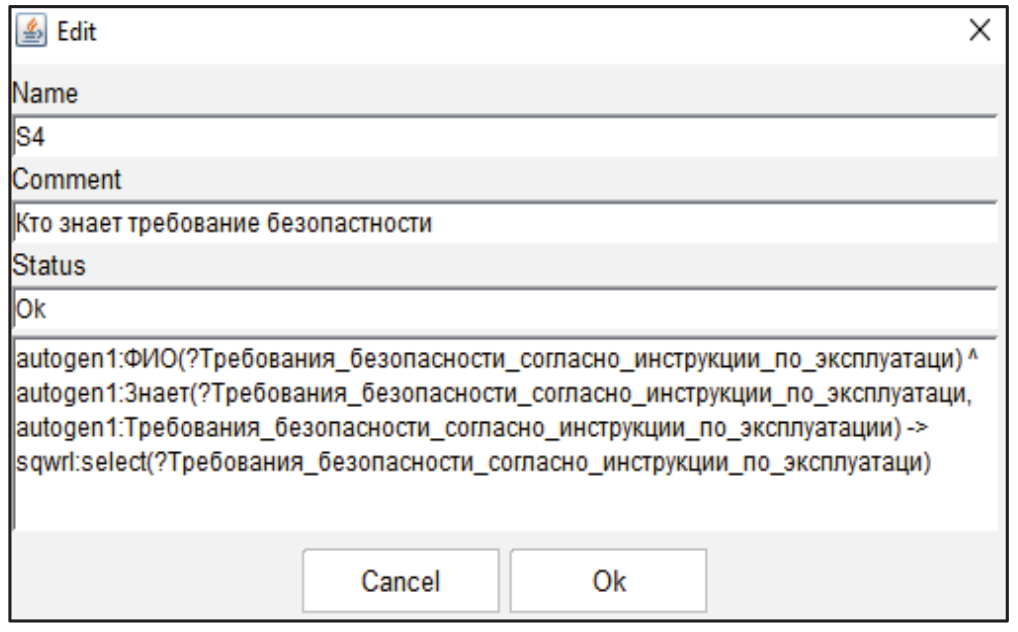The width and height of the screenshot is (1018, 632).
Task: Close the Edit dialog with the X button
Action: tap(982, 31)
